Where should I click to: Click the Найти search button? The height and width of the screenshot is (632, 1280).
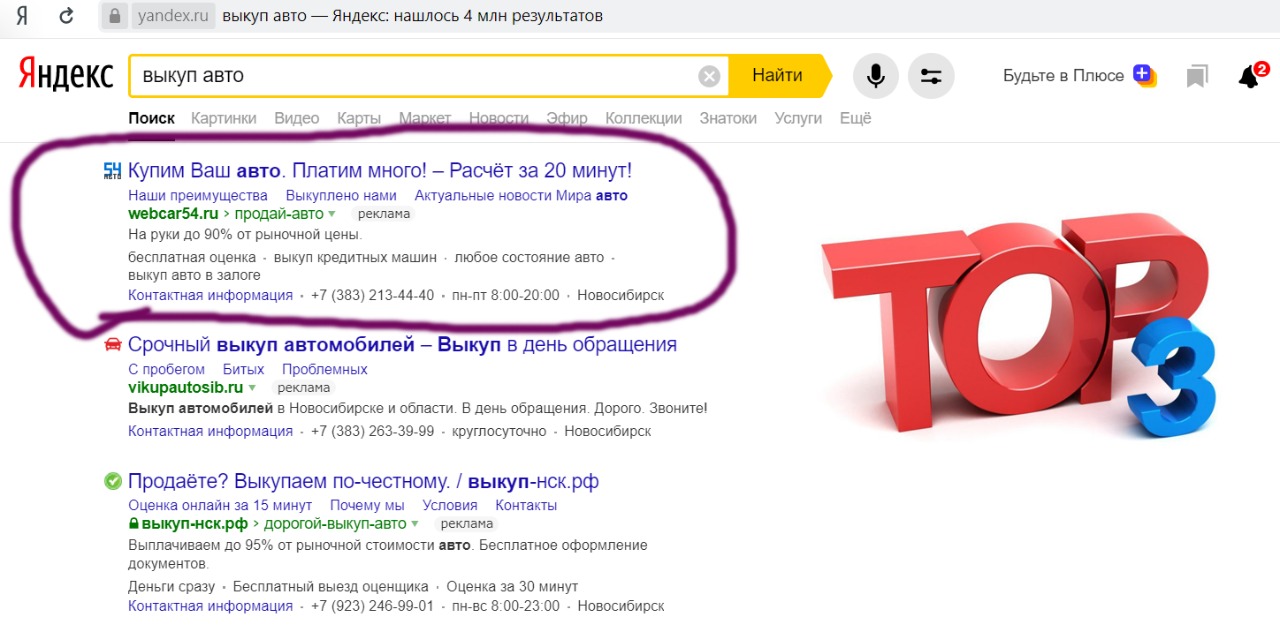click(777, 76)
